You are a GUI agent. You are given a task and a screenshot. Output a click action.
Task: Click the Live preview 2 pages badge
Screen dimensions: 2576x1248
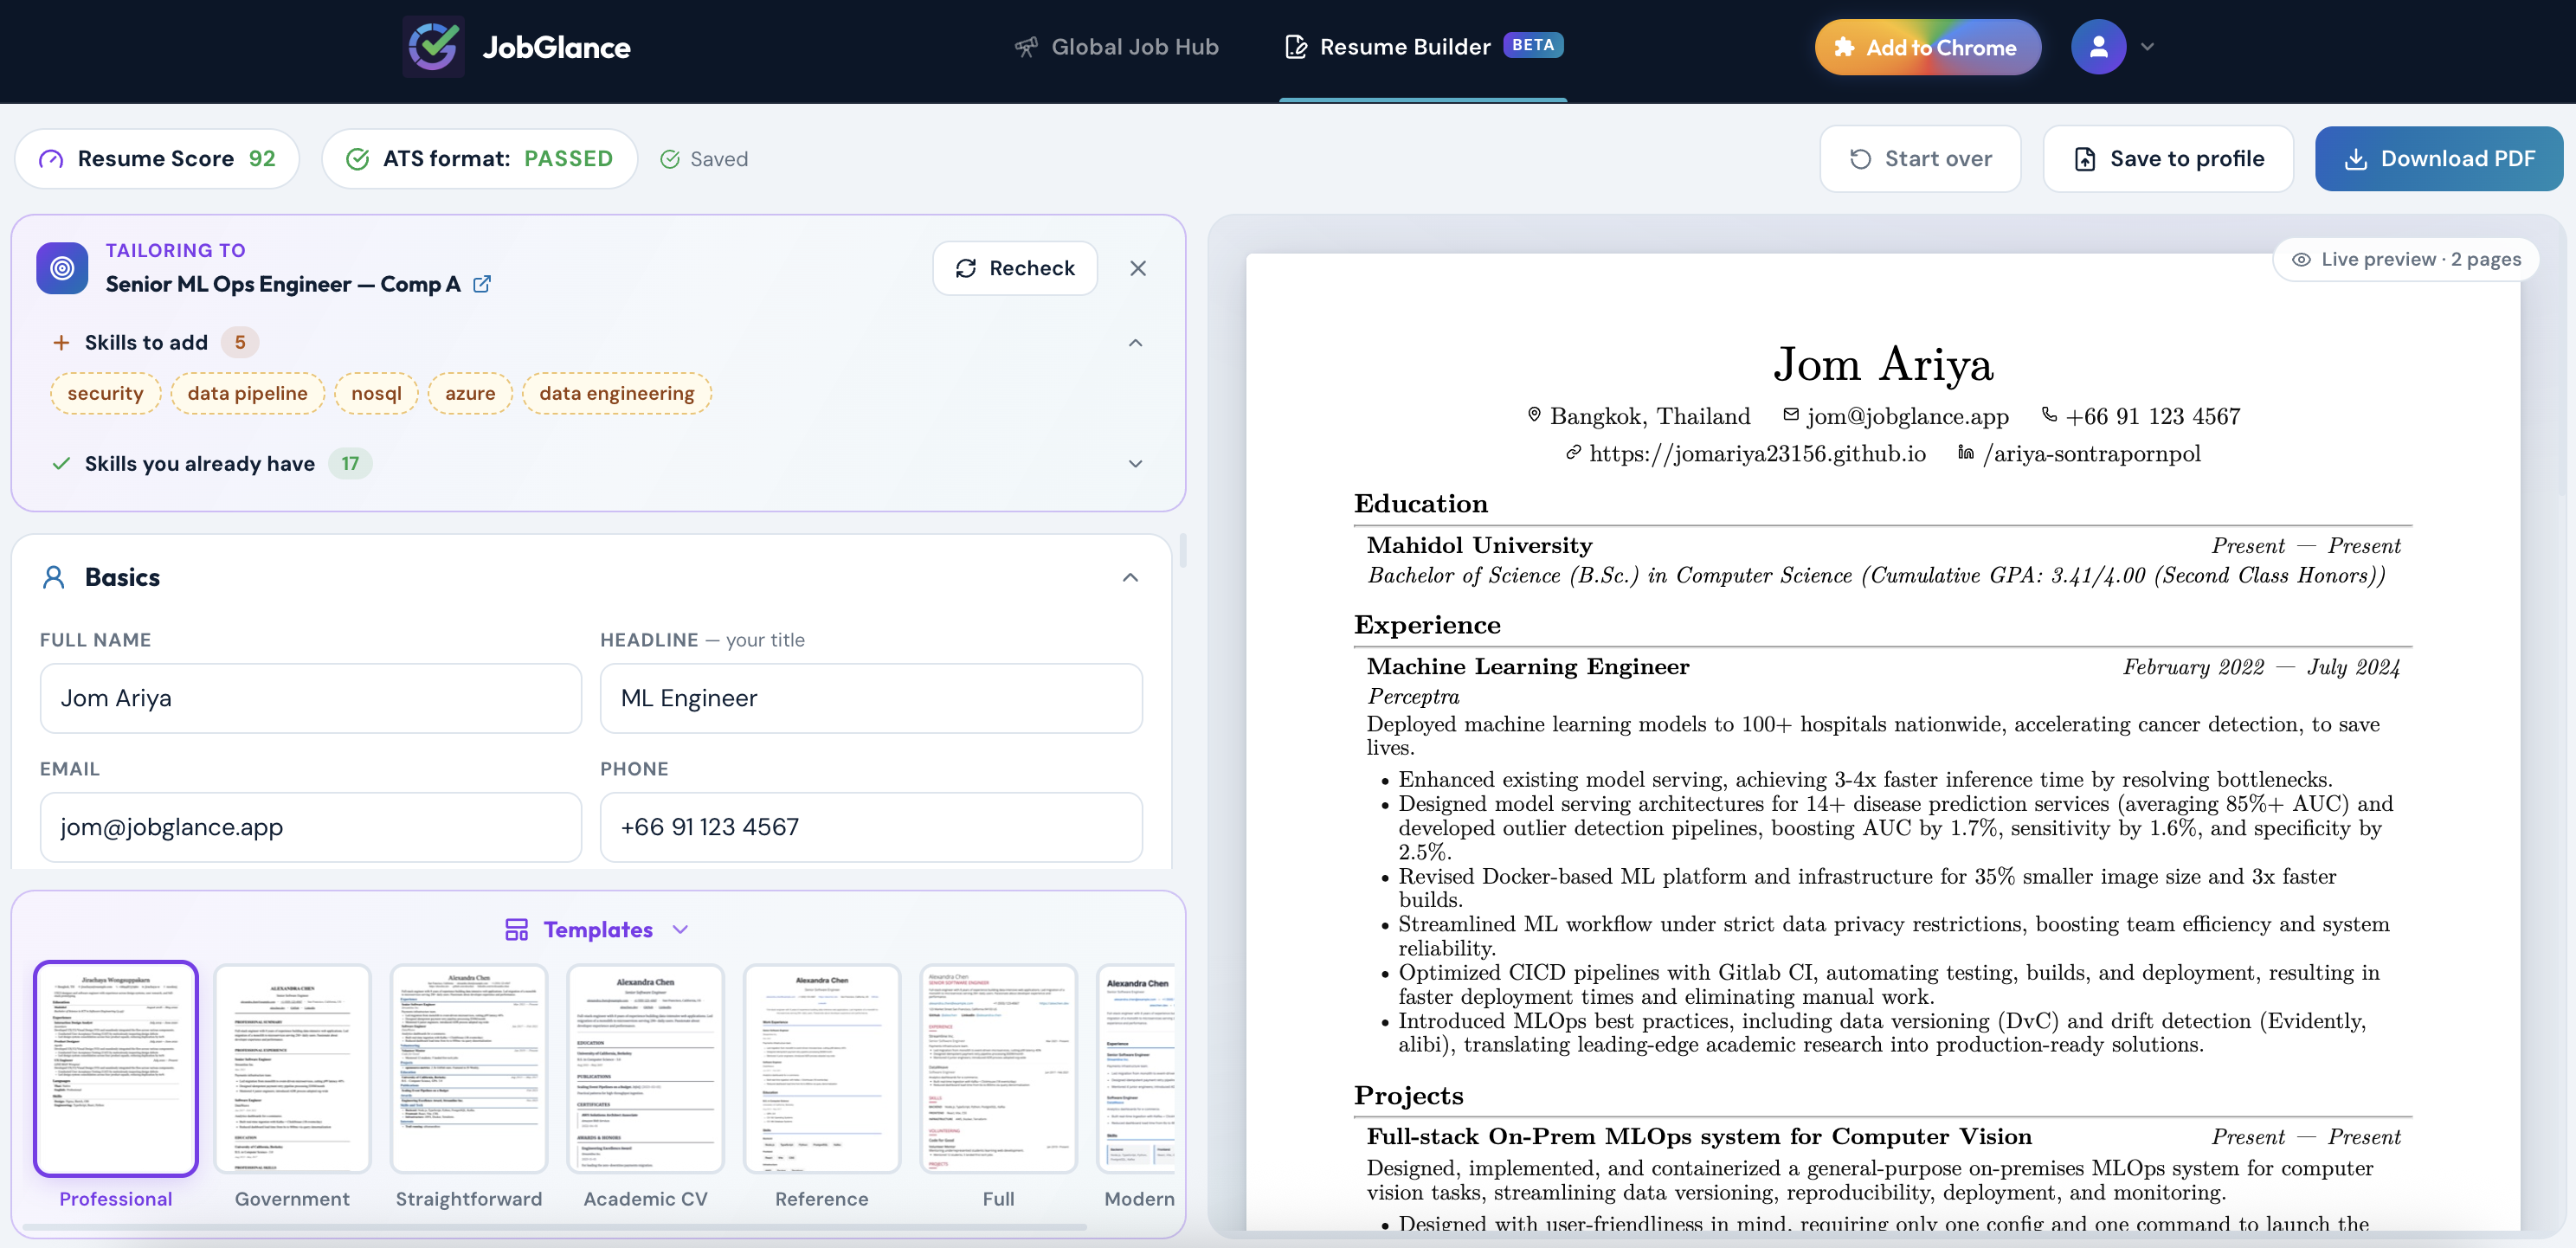pyautogui.click(x=2406, y=259)
